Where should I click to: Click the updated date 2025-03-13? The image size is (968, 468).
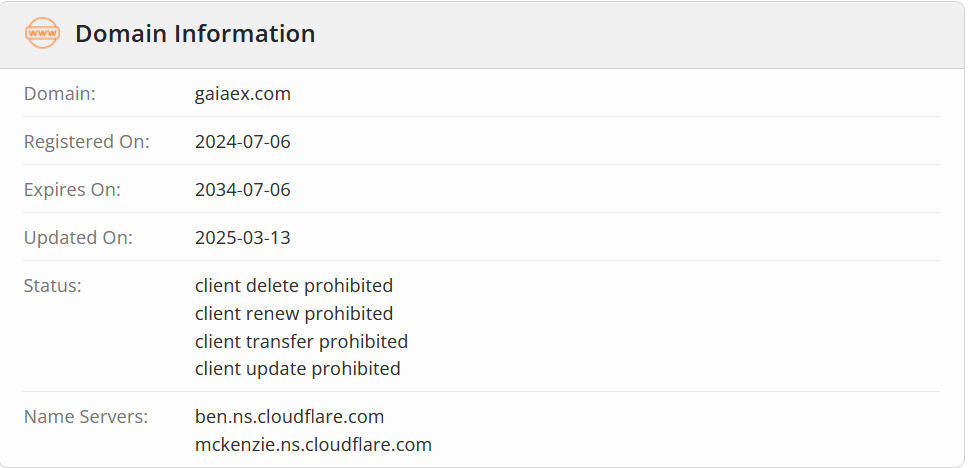(243, 238)
